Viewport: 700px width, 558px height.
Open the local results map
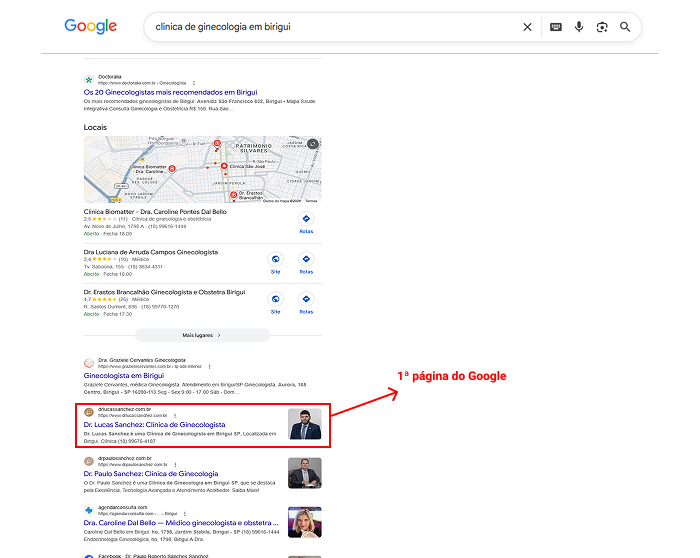(x=202, y=170)
